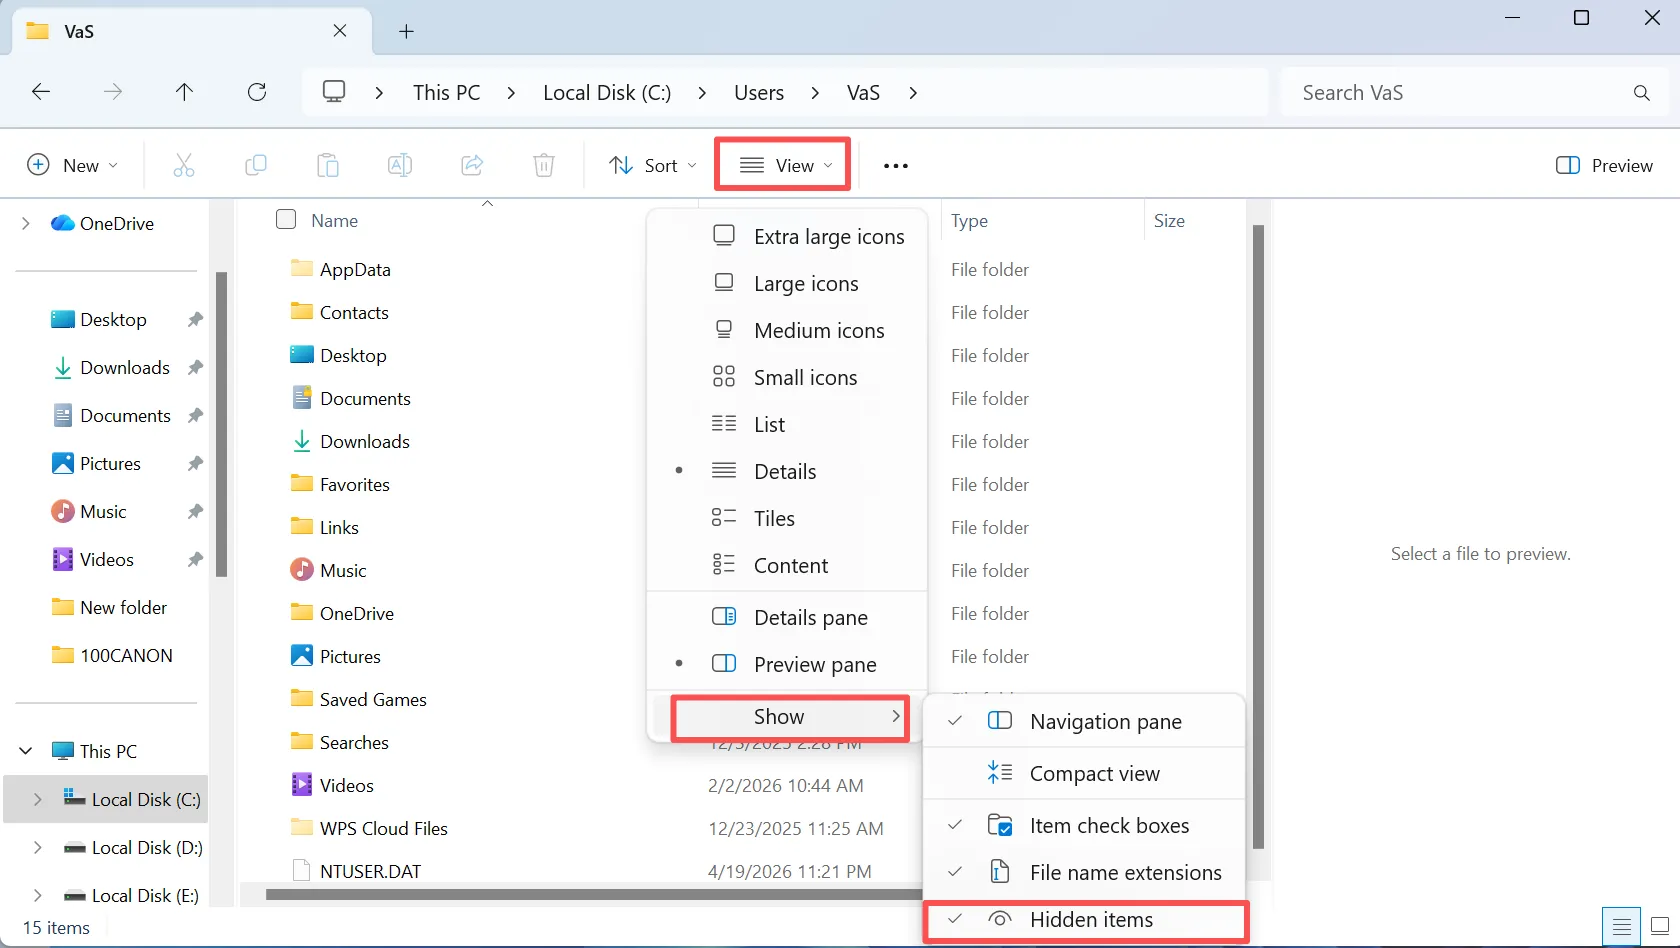Uncheck File name extensions option
The height and width of the screenshot is (948, 1680).
click(1085, 873)
